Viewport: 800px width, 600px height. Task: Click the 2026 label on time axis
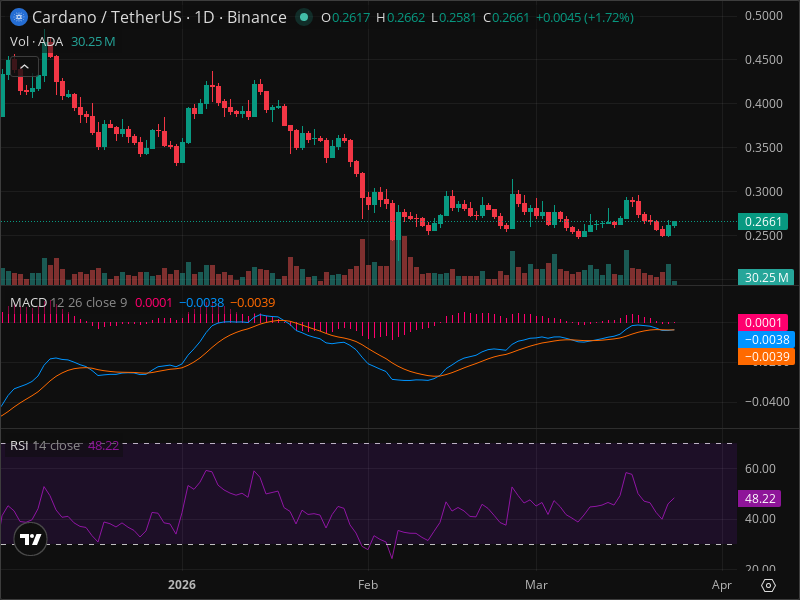point(182,585)
